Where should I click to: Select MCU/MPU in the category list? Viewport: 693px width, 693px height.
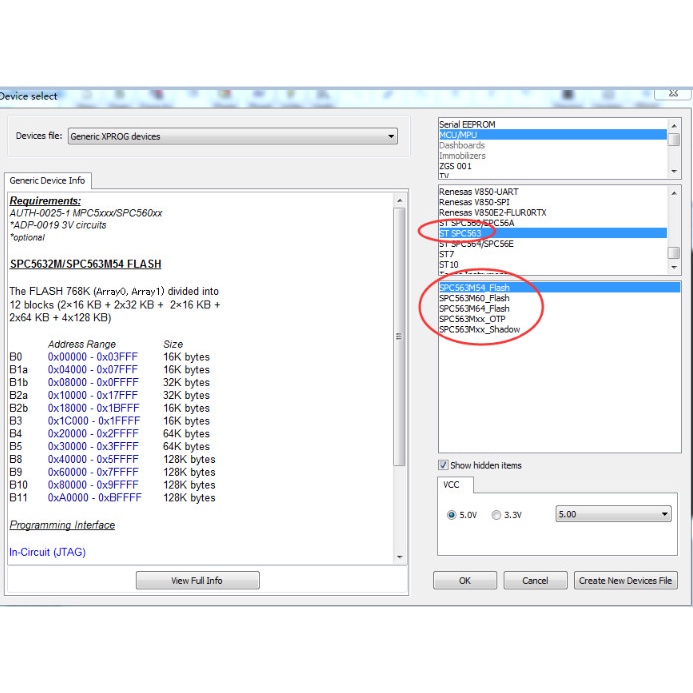tap(460, 135)
